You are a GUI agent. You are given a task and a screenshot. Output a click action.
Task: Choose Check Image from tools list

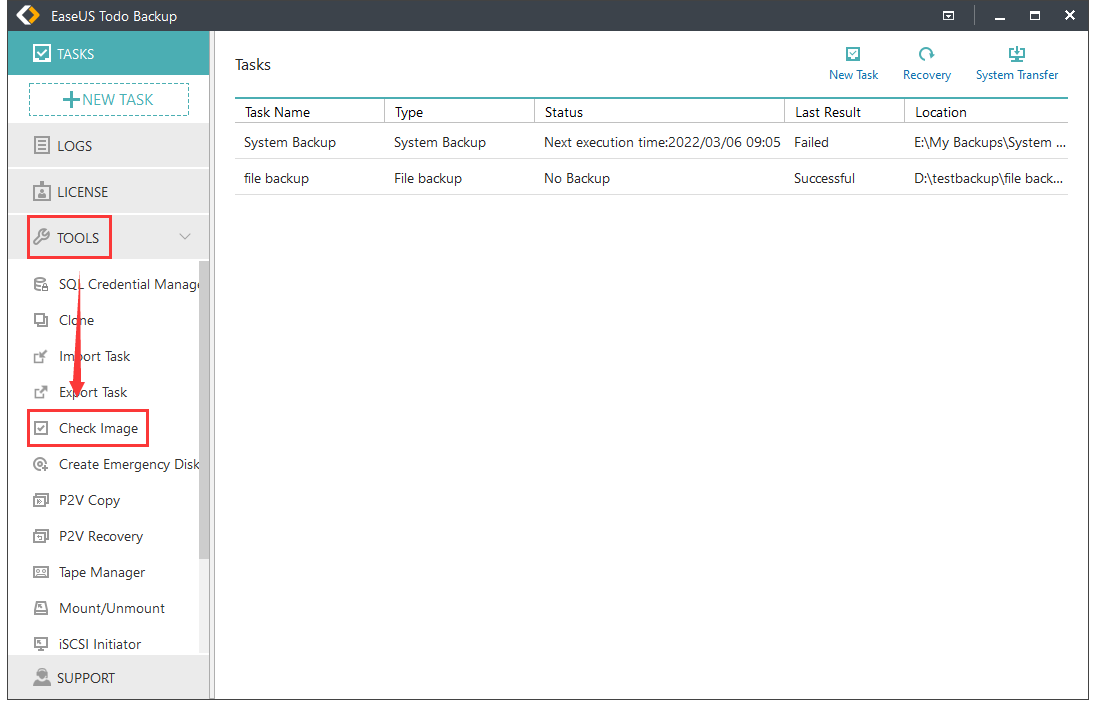point(99,428)
